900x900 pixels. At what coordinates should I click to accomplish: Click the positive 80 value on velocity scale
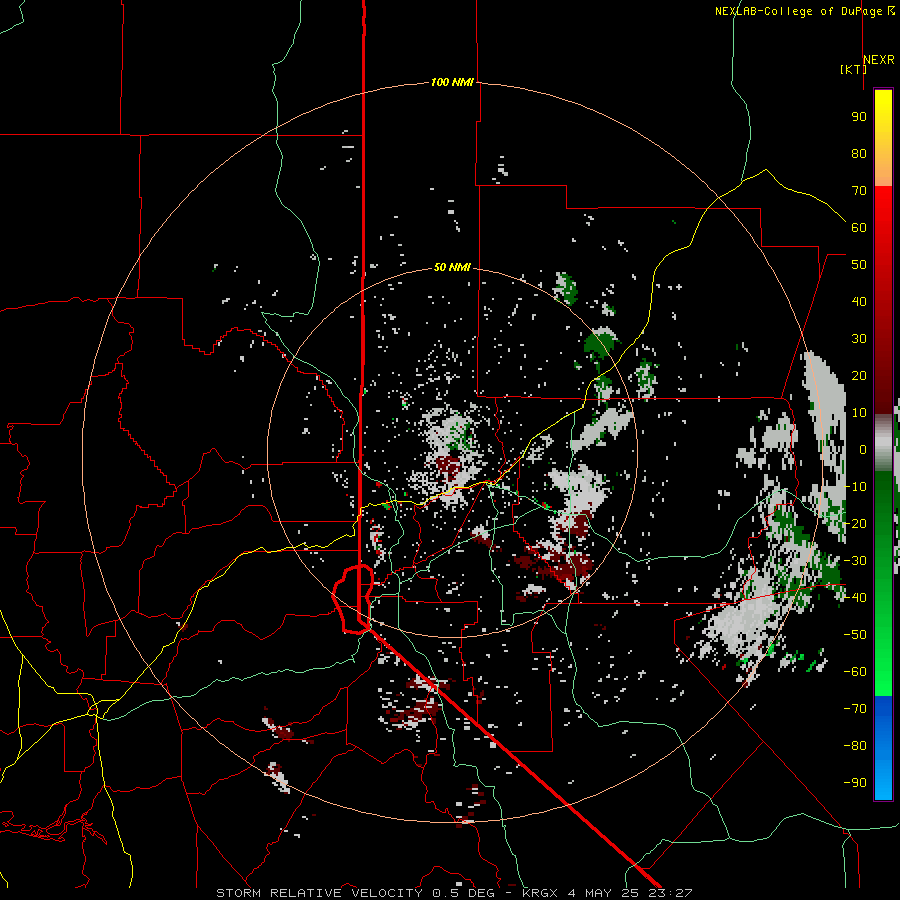[x=859, y=153]
